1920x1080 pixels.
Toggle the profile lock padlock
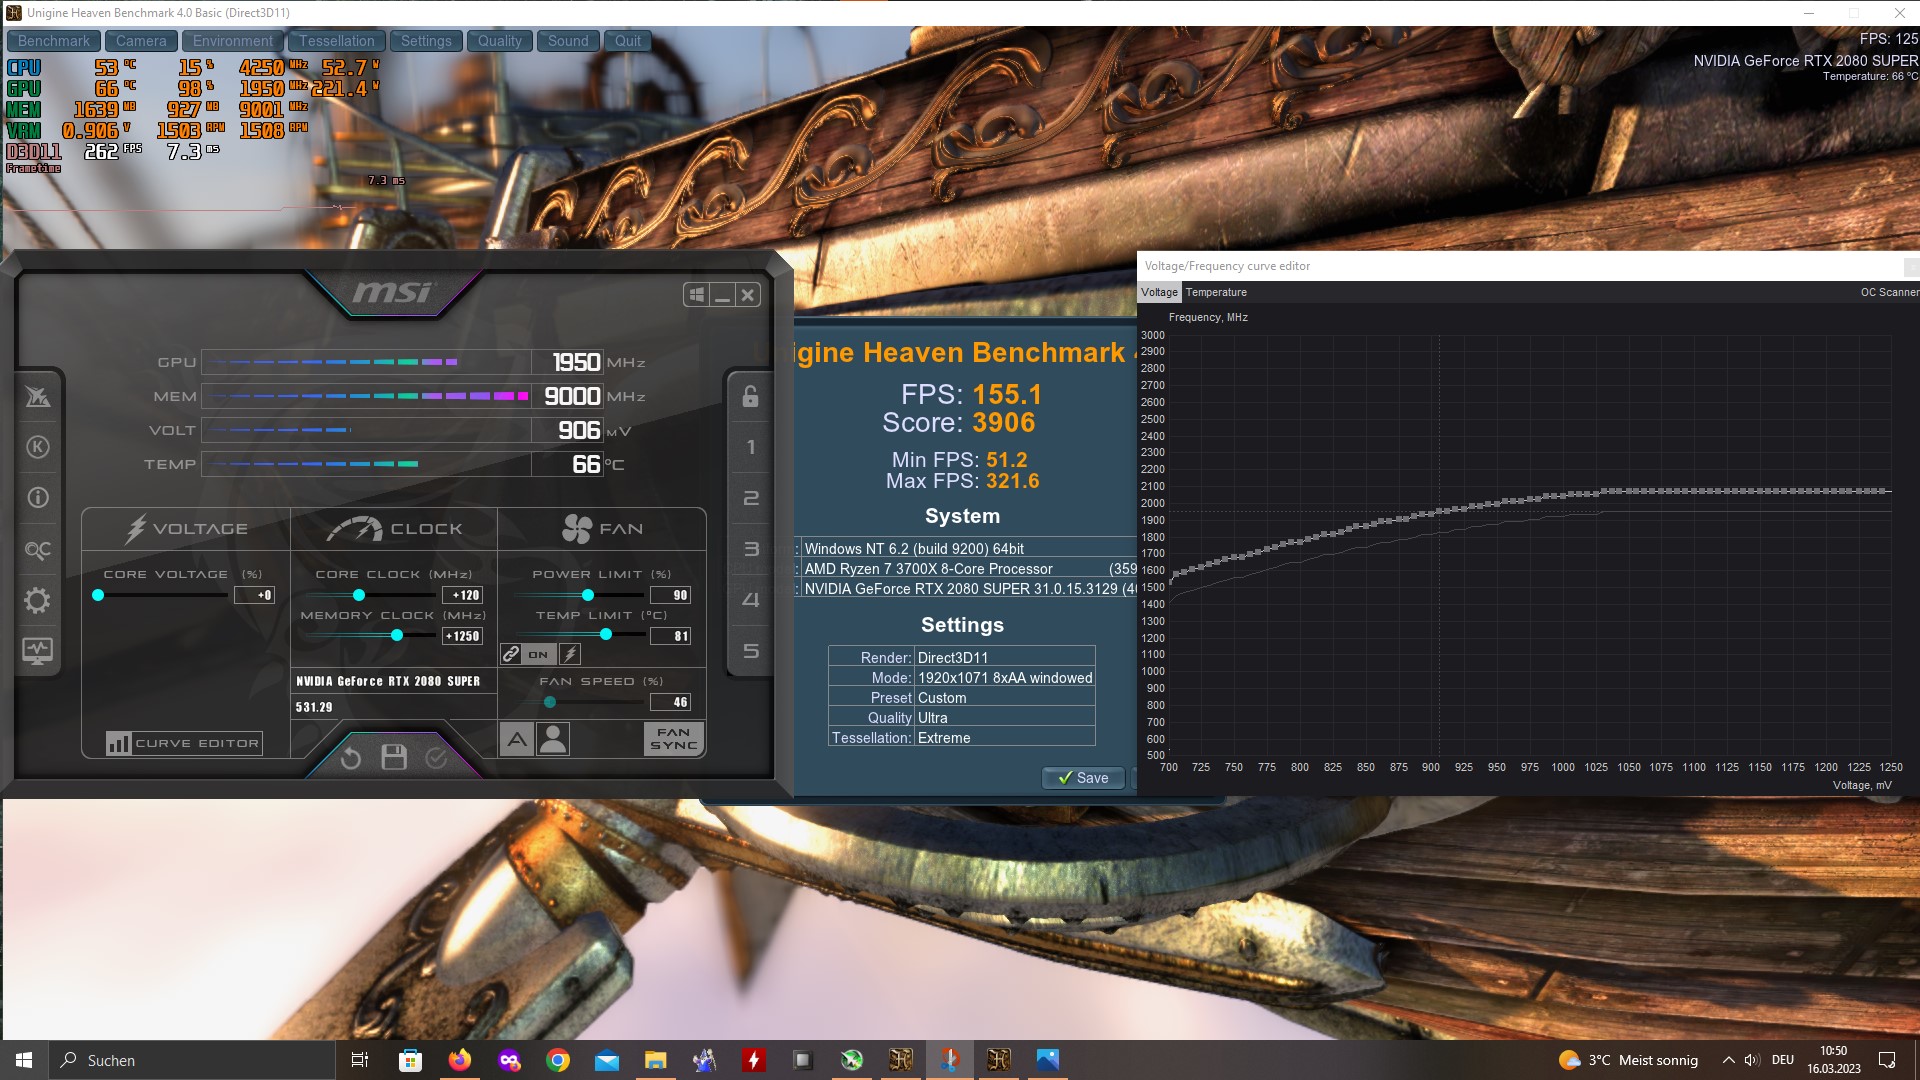(x=750, y=396)
